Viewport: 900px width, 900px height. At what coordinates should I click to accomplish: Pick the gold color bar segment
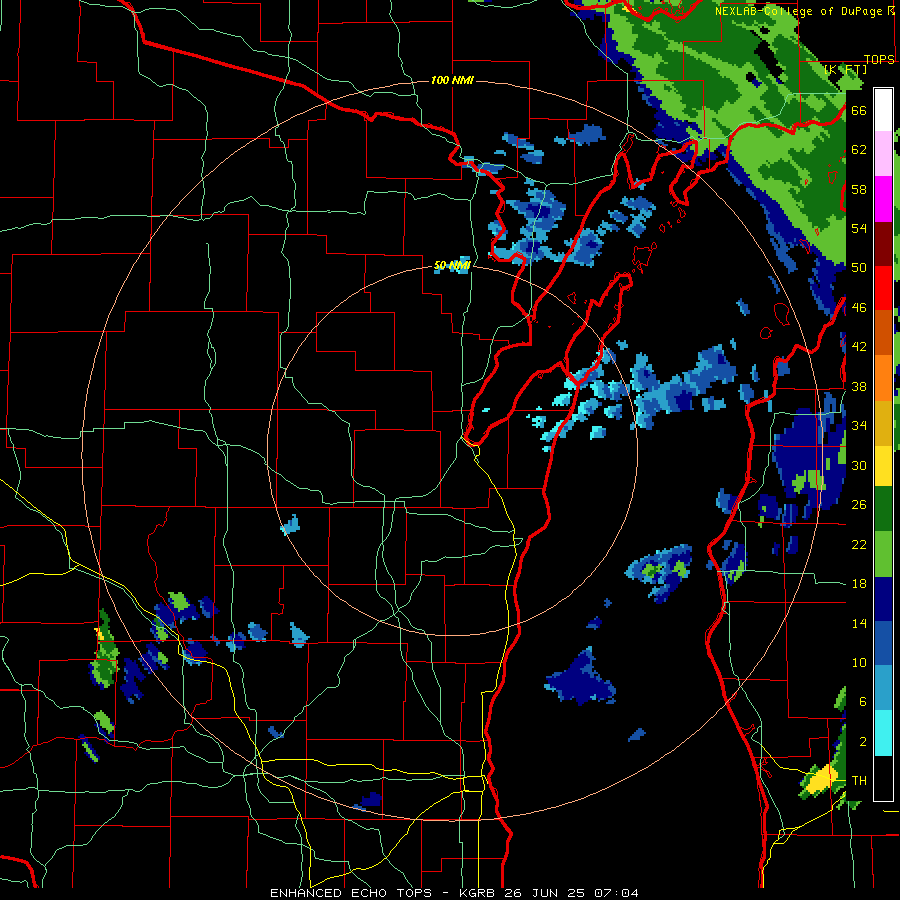pyautogui.click(x=883, y=423)
